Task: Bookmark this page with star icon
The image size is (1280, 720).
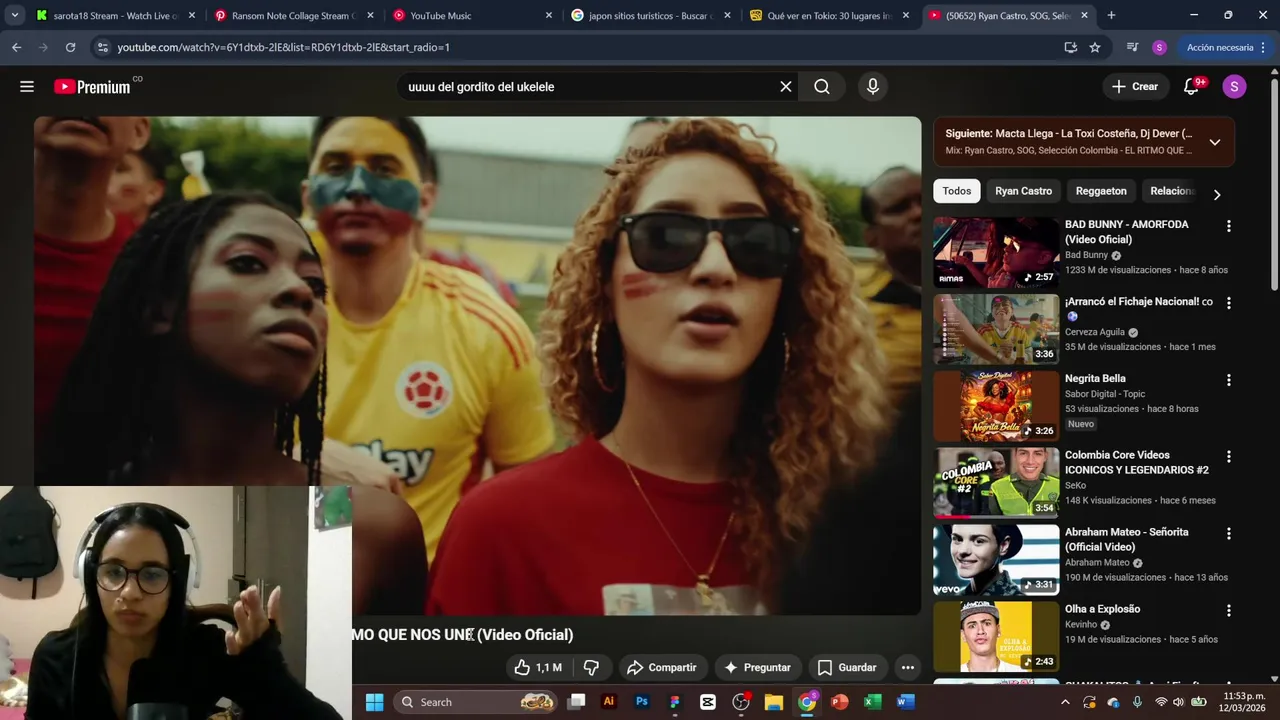Action: (1095, 47)
